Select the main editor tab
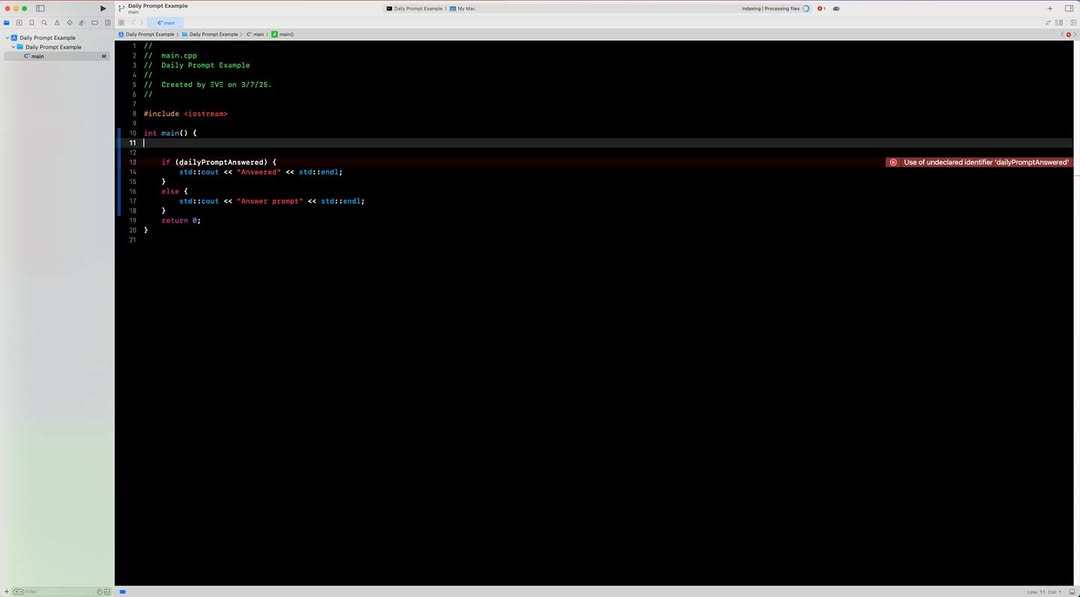Image resolution: width=1080 pixels, height=597 pixels. (x=166, y=22)
